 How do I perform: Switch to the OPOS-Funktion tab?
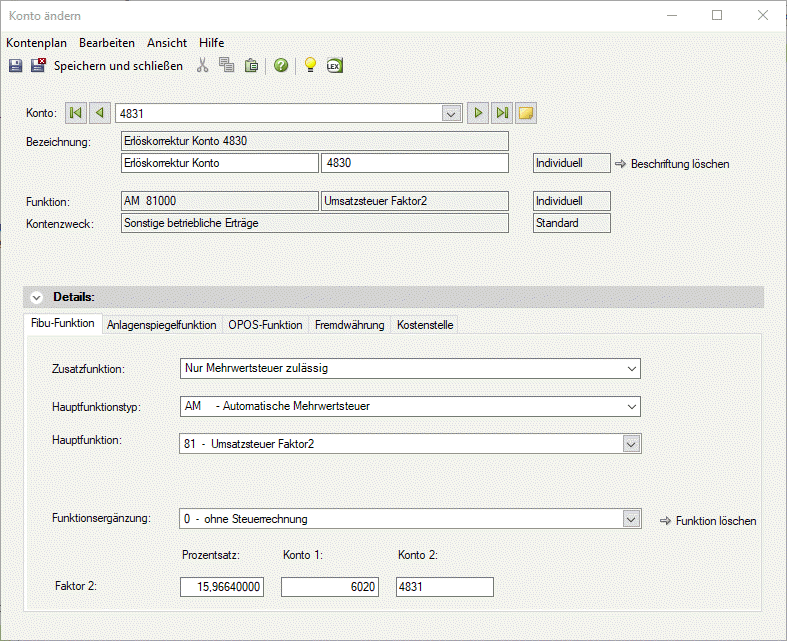click(x=265, y=325)
